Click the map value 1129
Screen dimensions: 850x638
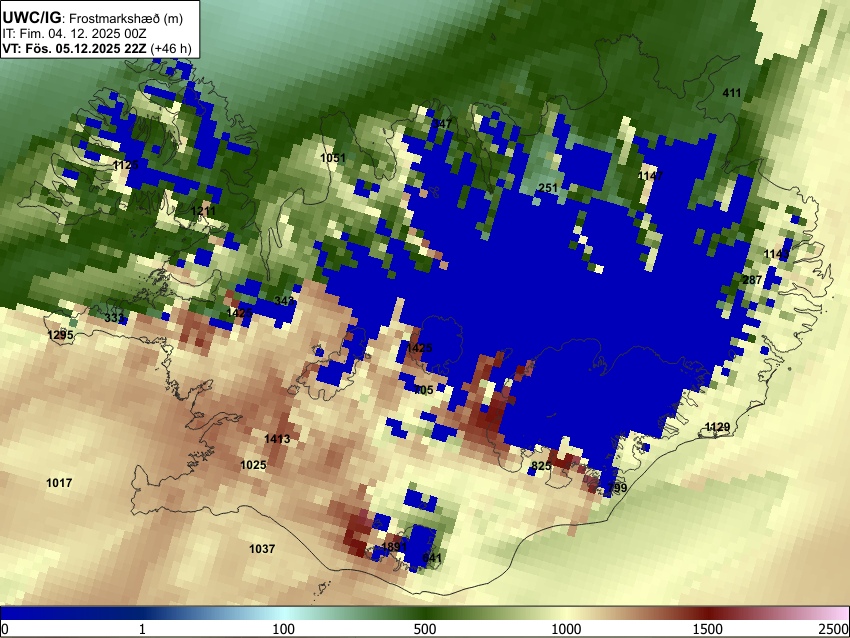717,427
